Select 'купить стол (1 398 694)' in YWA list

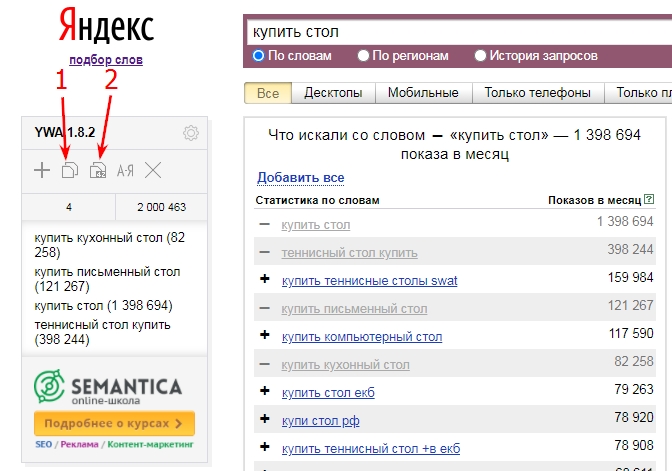coord(103,306)
